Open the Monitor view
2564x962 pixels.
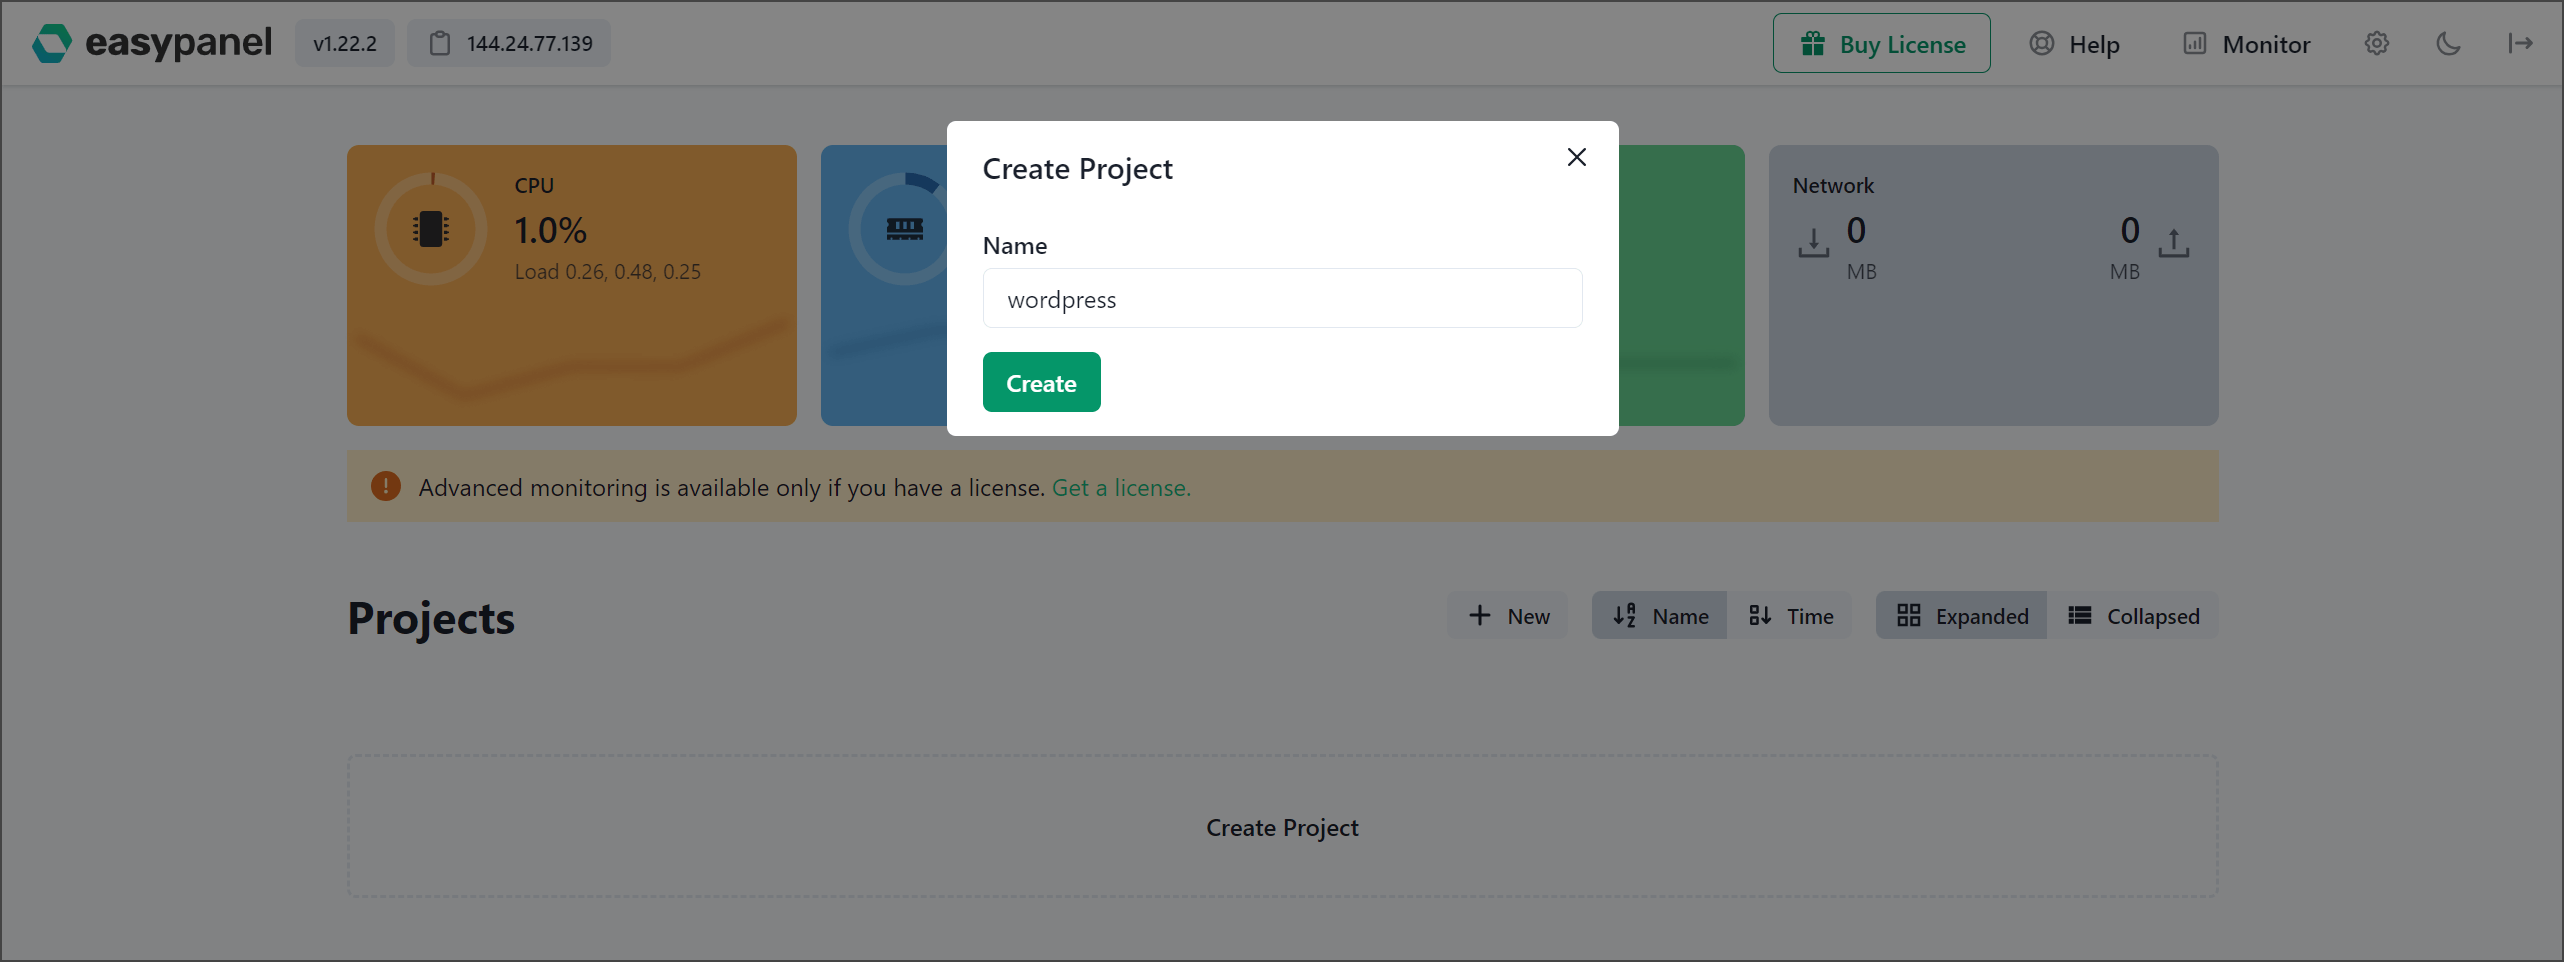(2246, 44)
